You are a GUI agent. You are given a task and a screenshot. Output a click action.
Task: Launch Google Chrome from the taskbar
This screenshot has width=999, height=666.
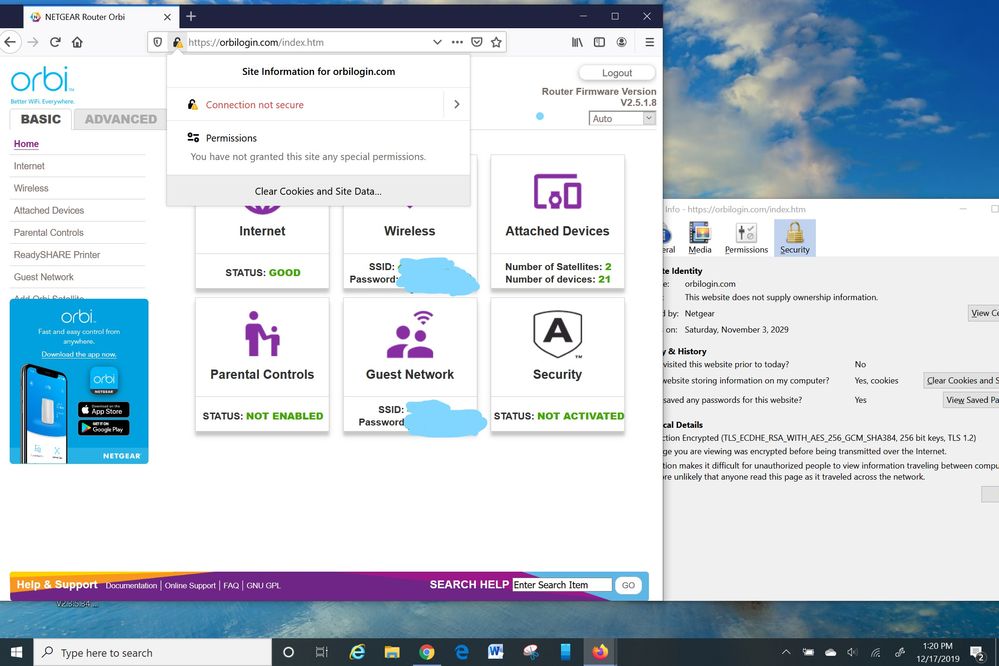point(427,652)
